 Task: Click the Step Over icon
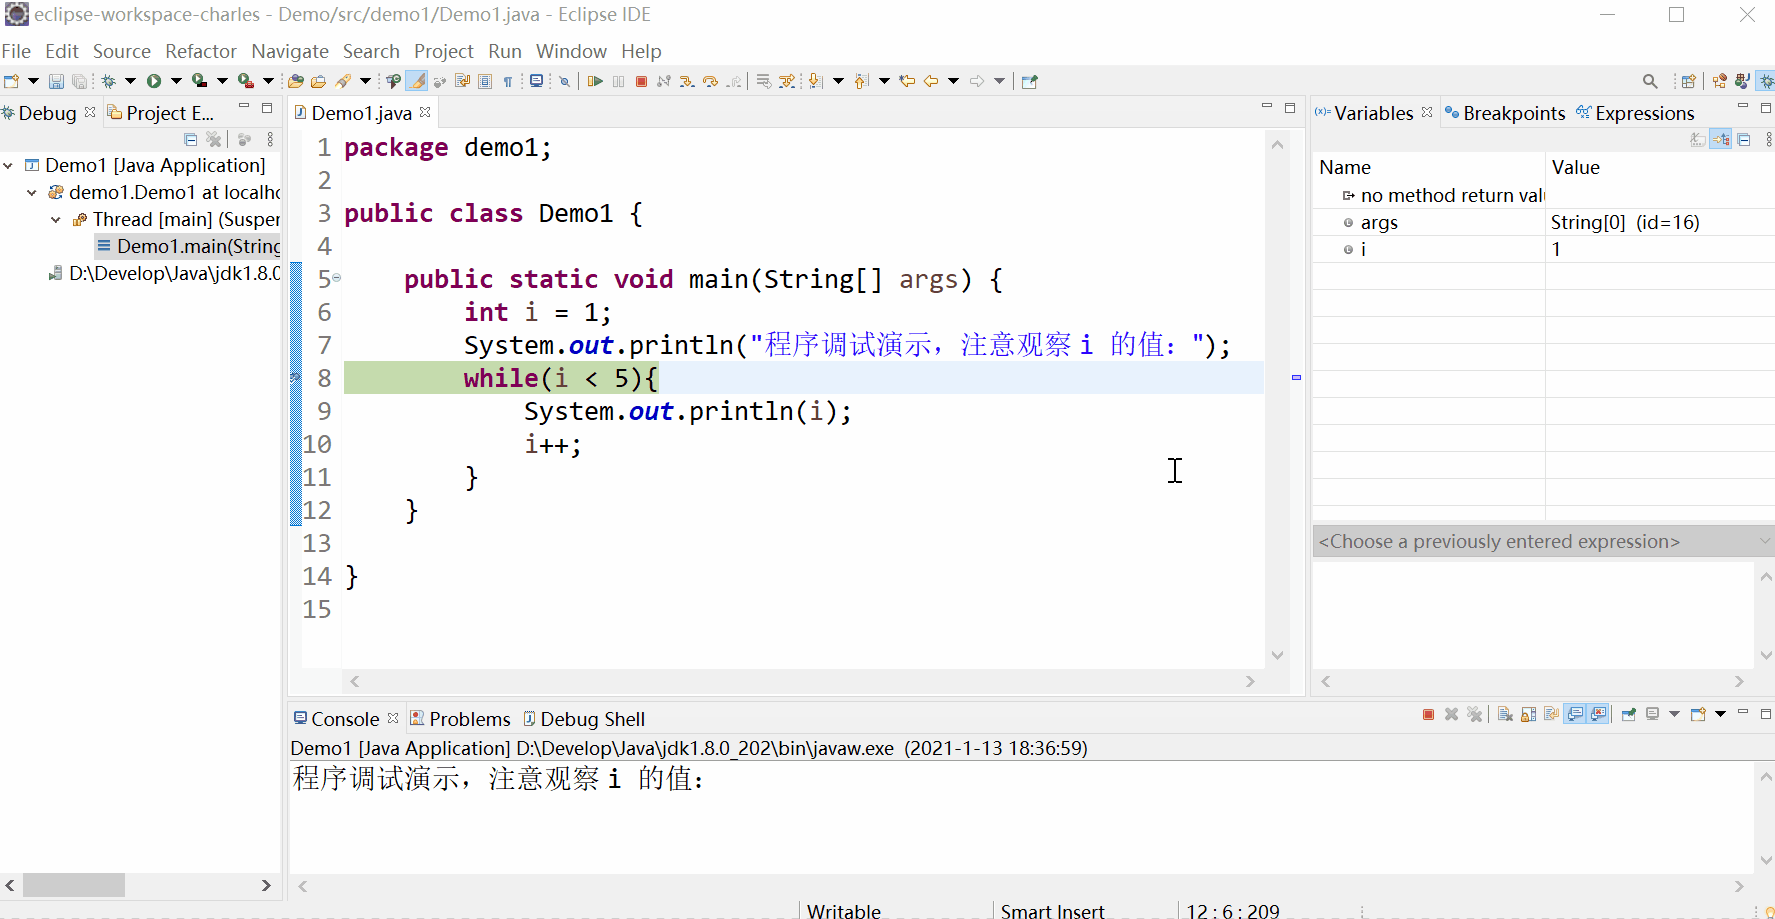coord(710,81)
